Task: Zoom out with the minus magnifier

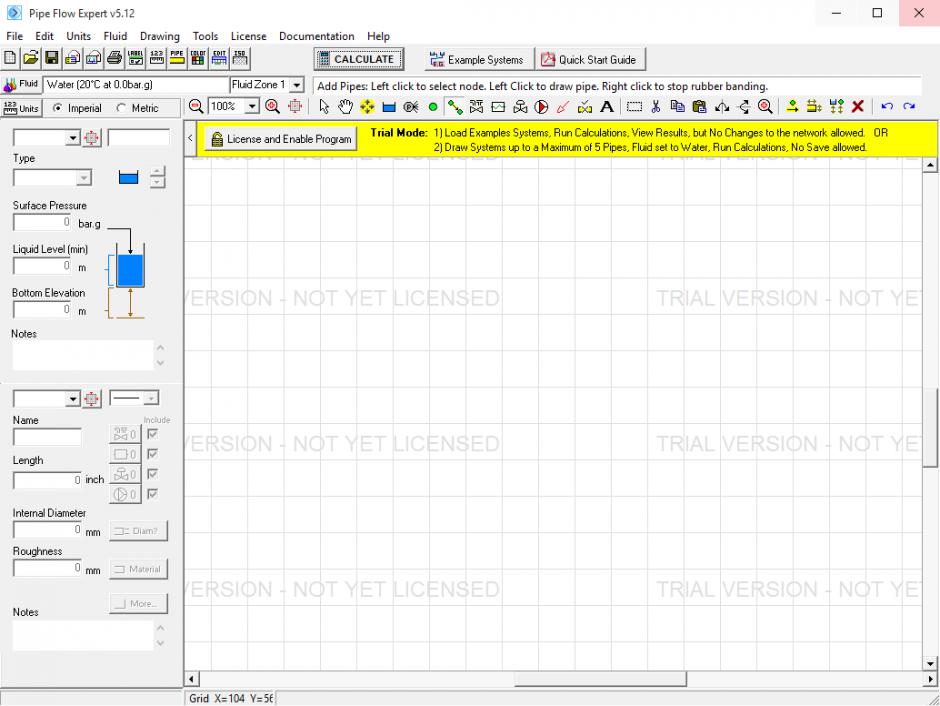Action: pyautogui.click(x=196, y=107)
